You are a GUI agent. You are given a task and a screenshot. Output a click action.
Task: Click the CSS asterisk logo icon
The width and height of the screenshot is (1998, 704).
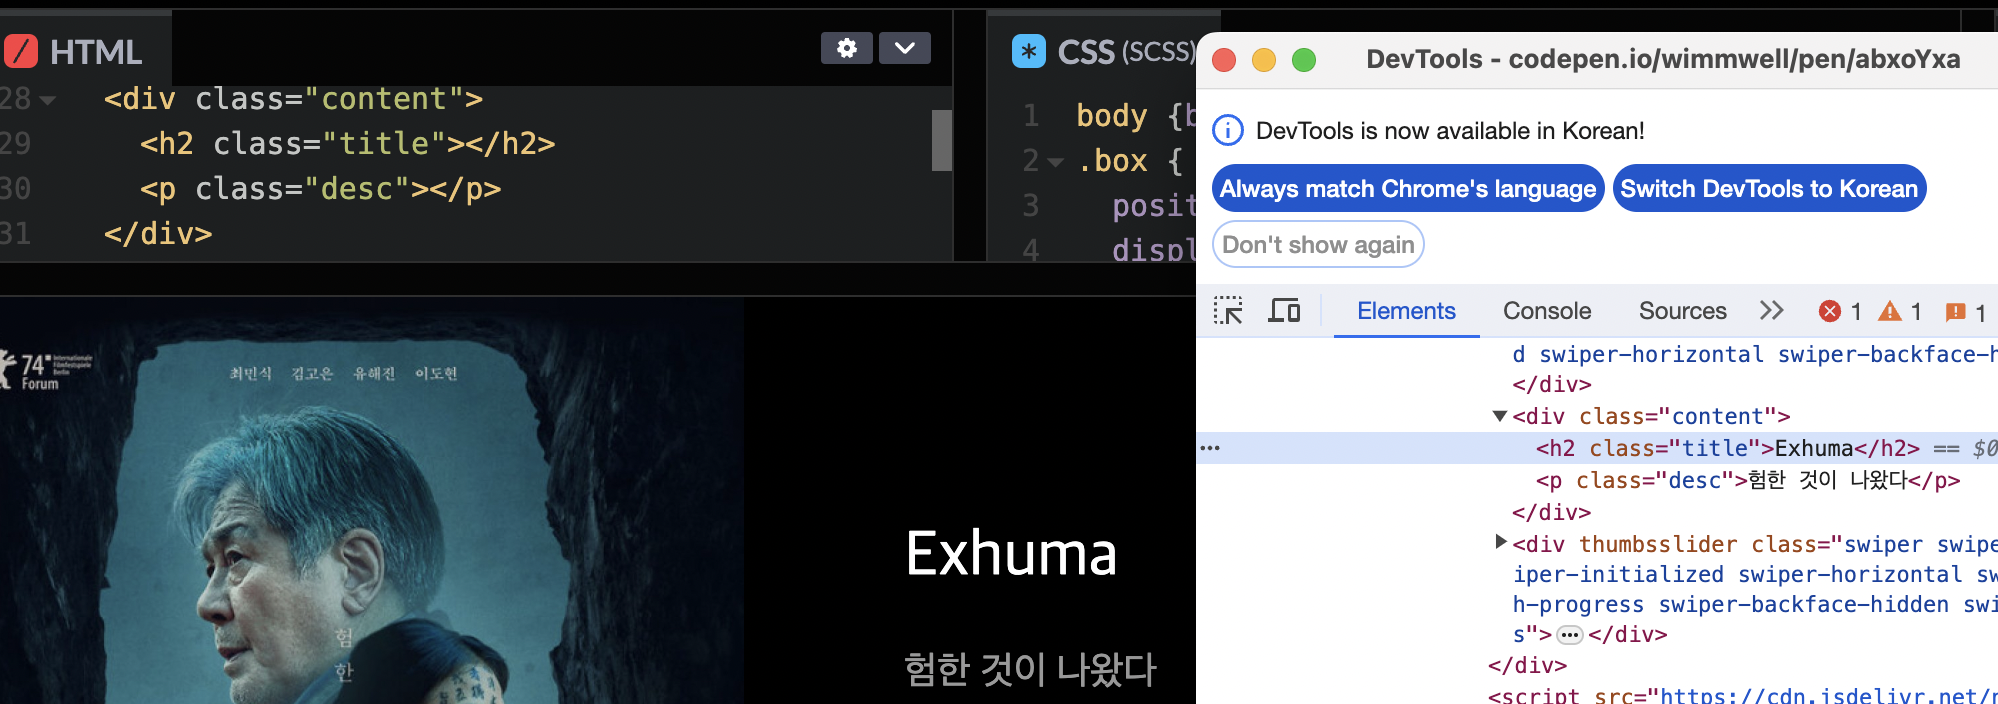[x=1028, y=51]
